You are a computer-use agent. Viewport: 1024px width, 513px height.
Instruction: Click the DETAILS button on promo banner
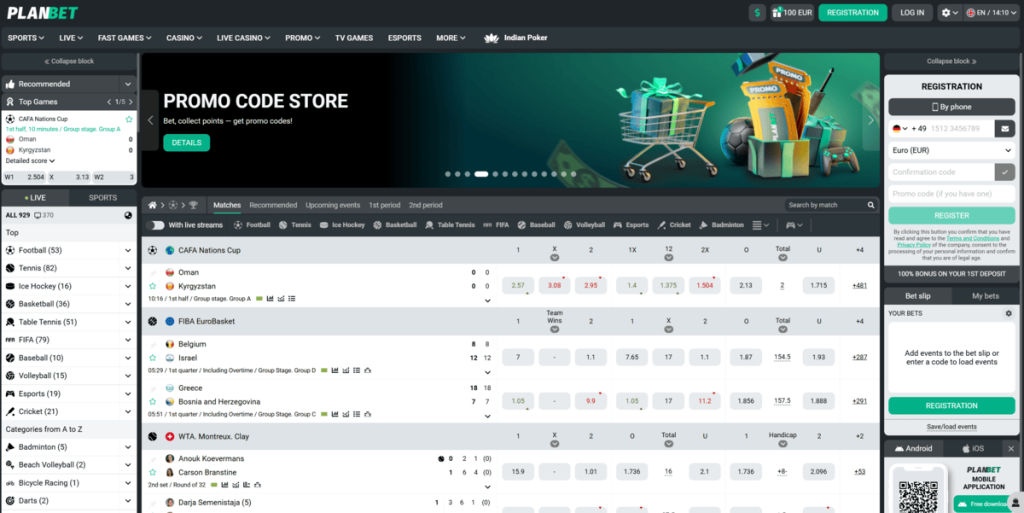pos(186,143)
